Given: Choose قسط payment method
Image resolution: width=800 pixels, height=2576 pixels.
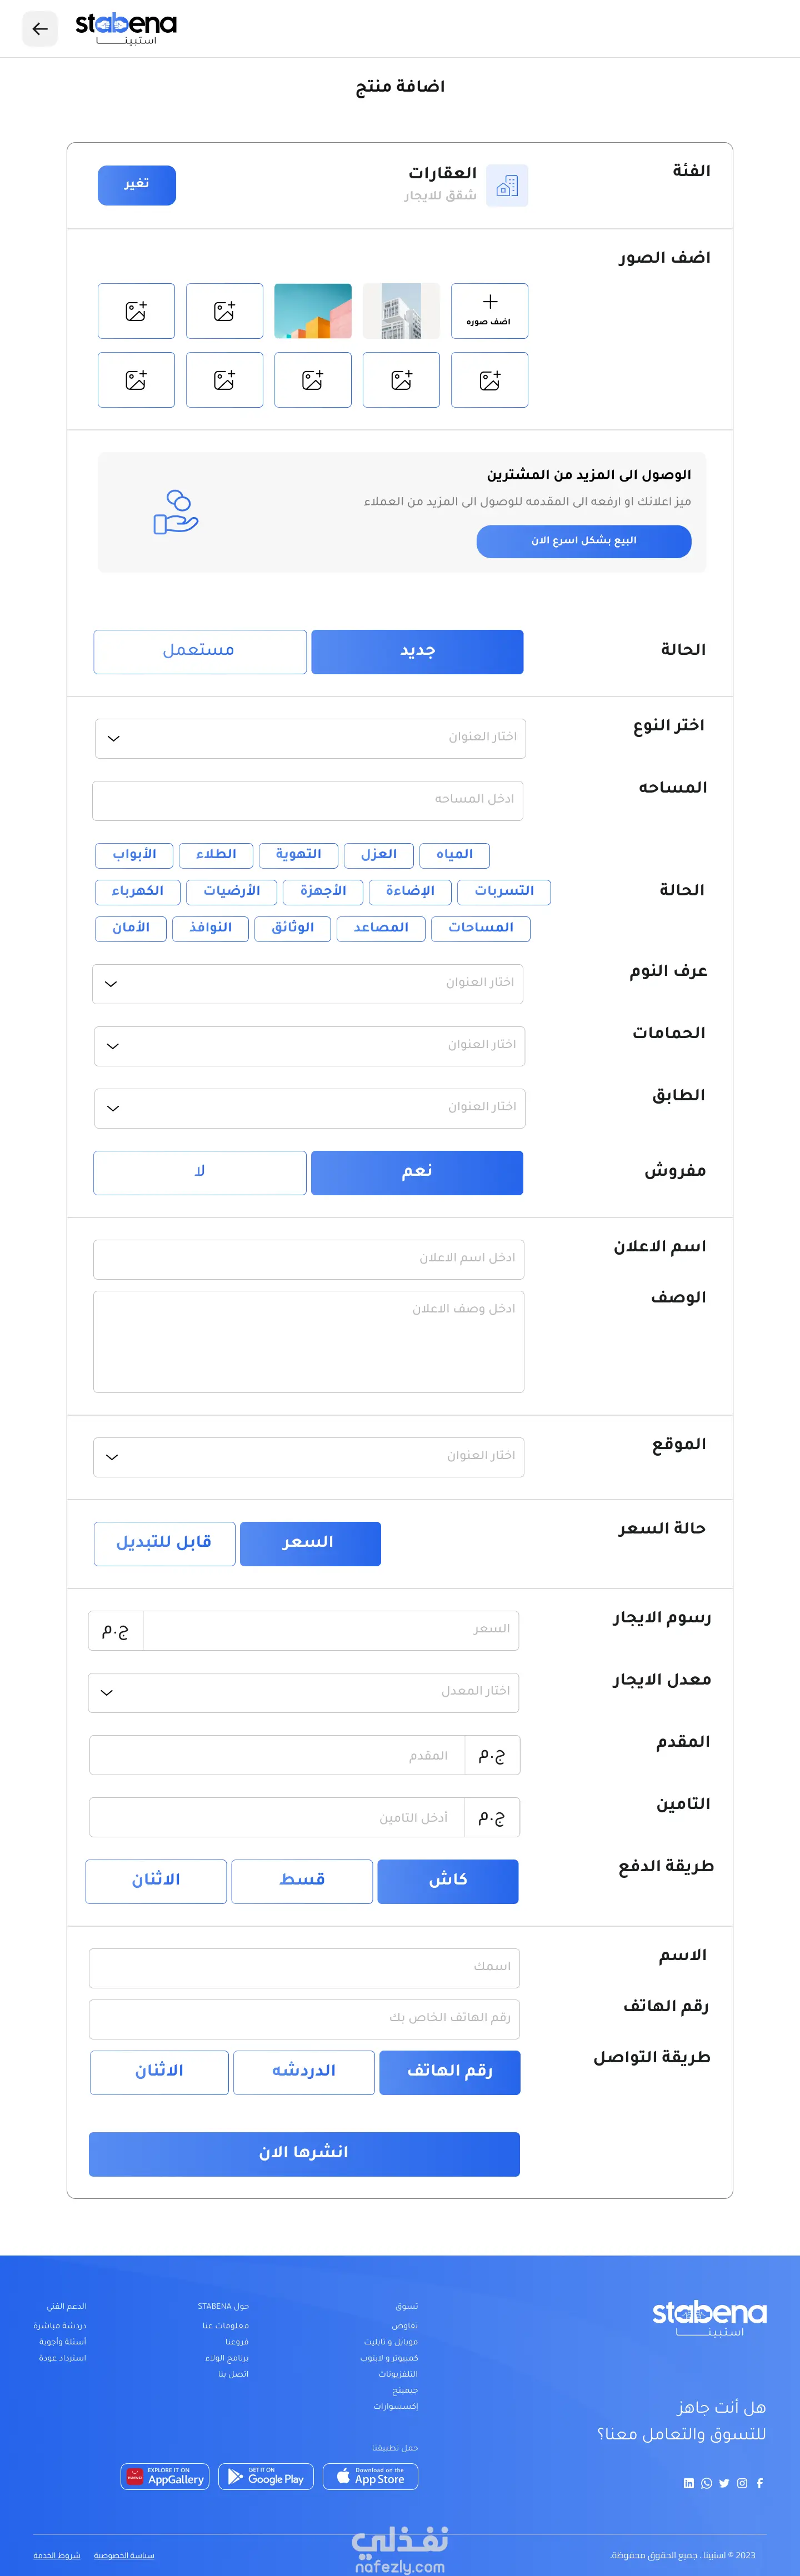Looking at the screenshot, I should click(302, 1881).
